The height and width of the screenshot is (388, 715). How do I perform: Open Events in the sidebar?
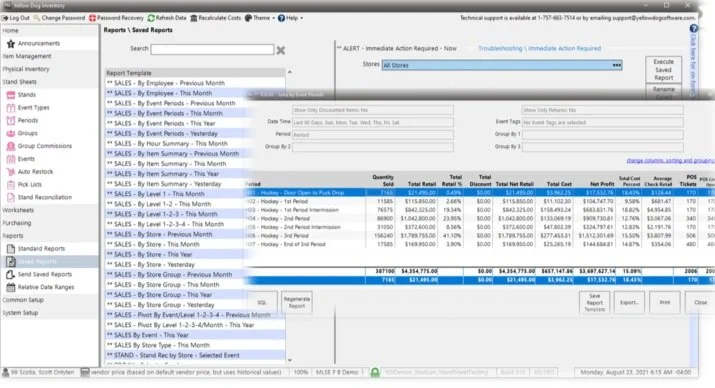[26, 159]
